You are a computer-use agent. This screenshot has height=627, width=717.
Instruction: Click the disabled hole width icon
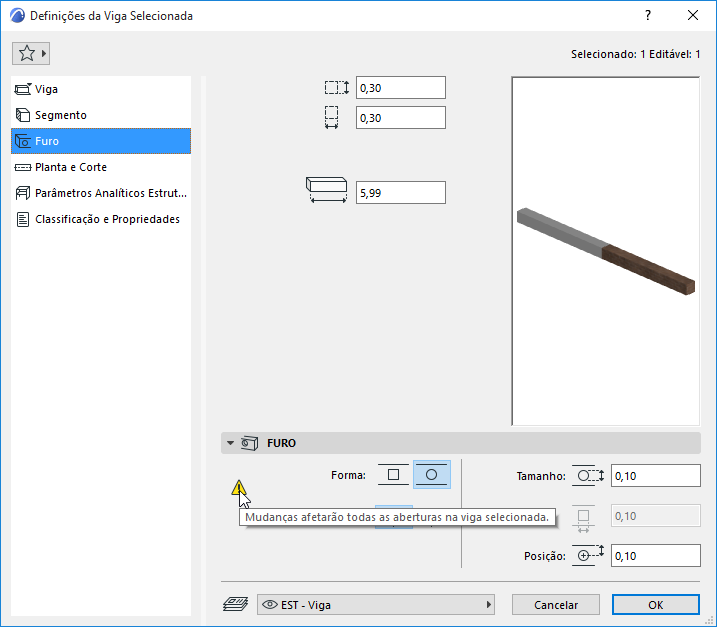(583, 519)
